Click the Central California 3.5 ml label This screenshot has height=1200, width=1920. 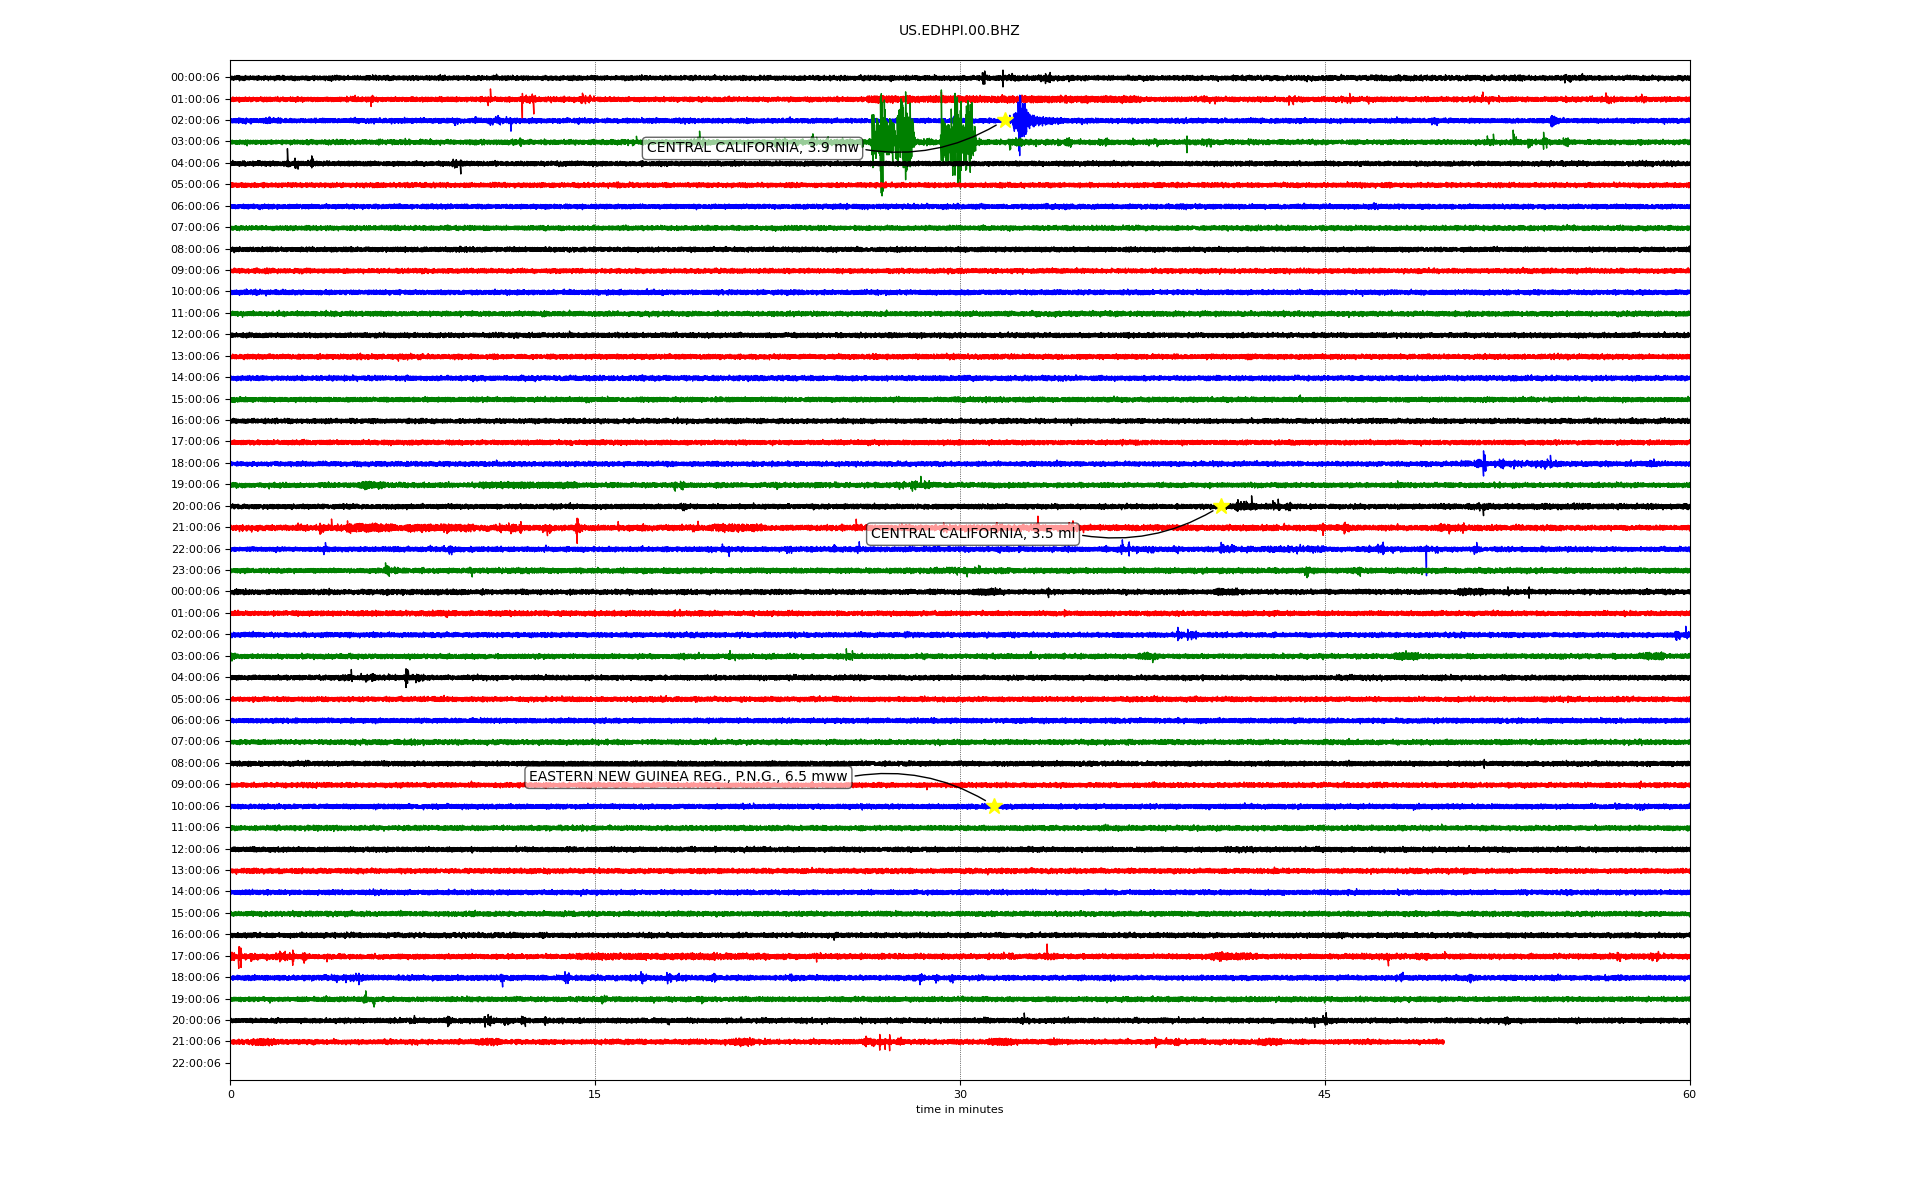coord(972,534)
